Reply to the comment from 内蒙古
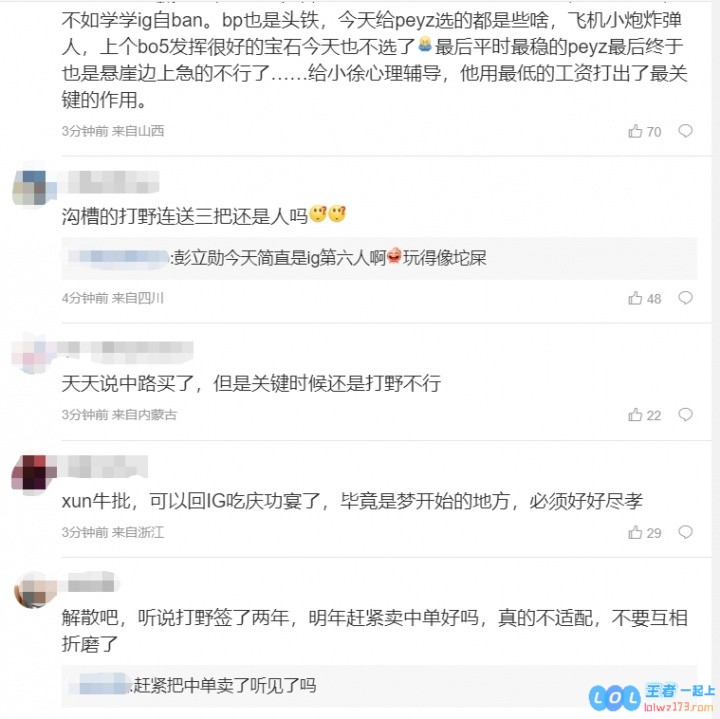This screenshot has height=719, width=720. (685, 415)
